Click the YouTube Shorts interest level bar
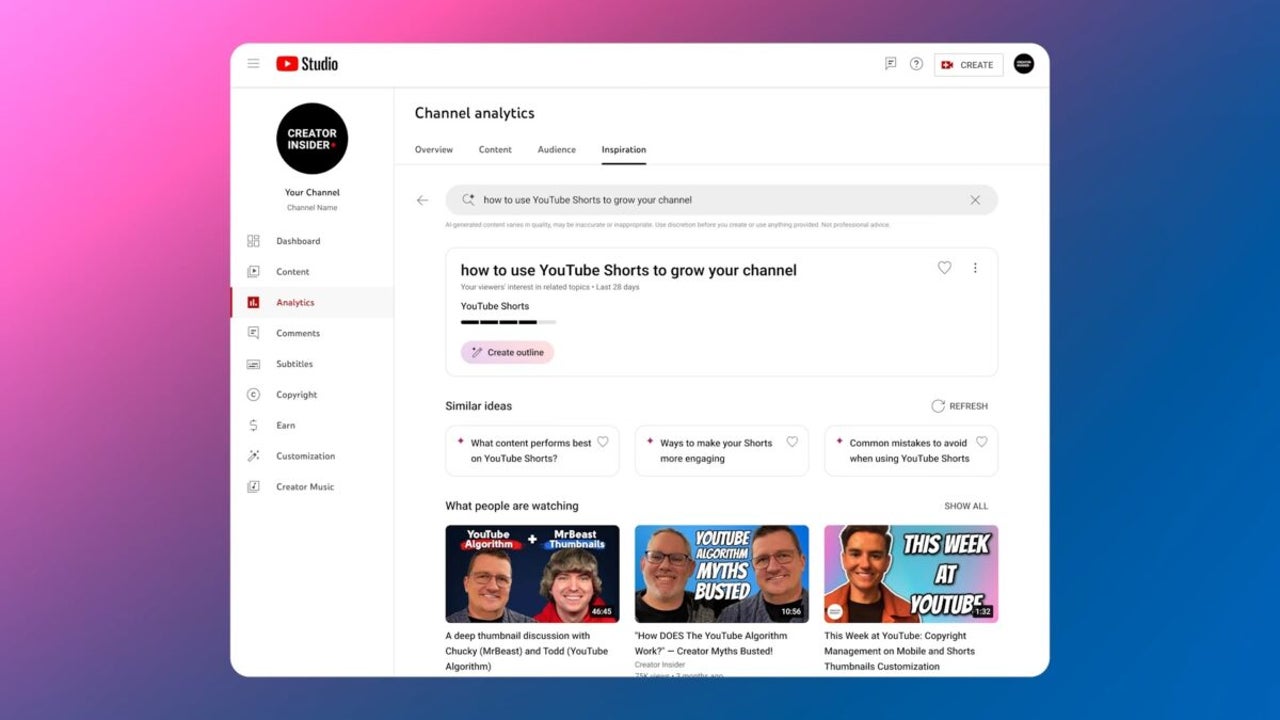The height and width of the screenshot is (720, 1280). click(508, 322)
